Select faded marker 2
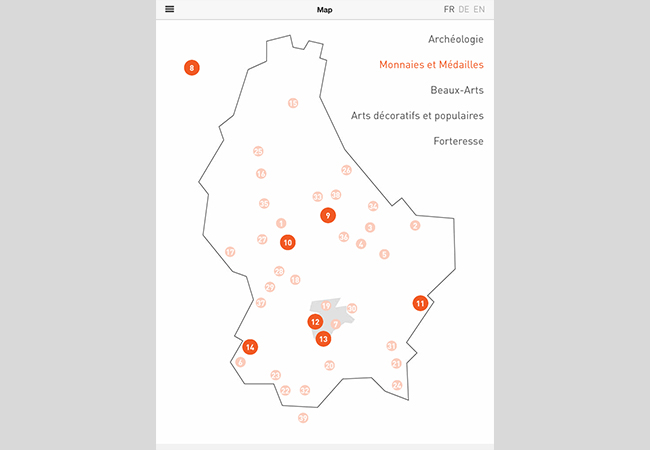This screenshot has height=450, width=650. 415,226
